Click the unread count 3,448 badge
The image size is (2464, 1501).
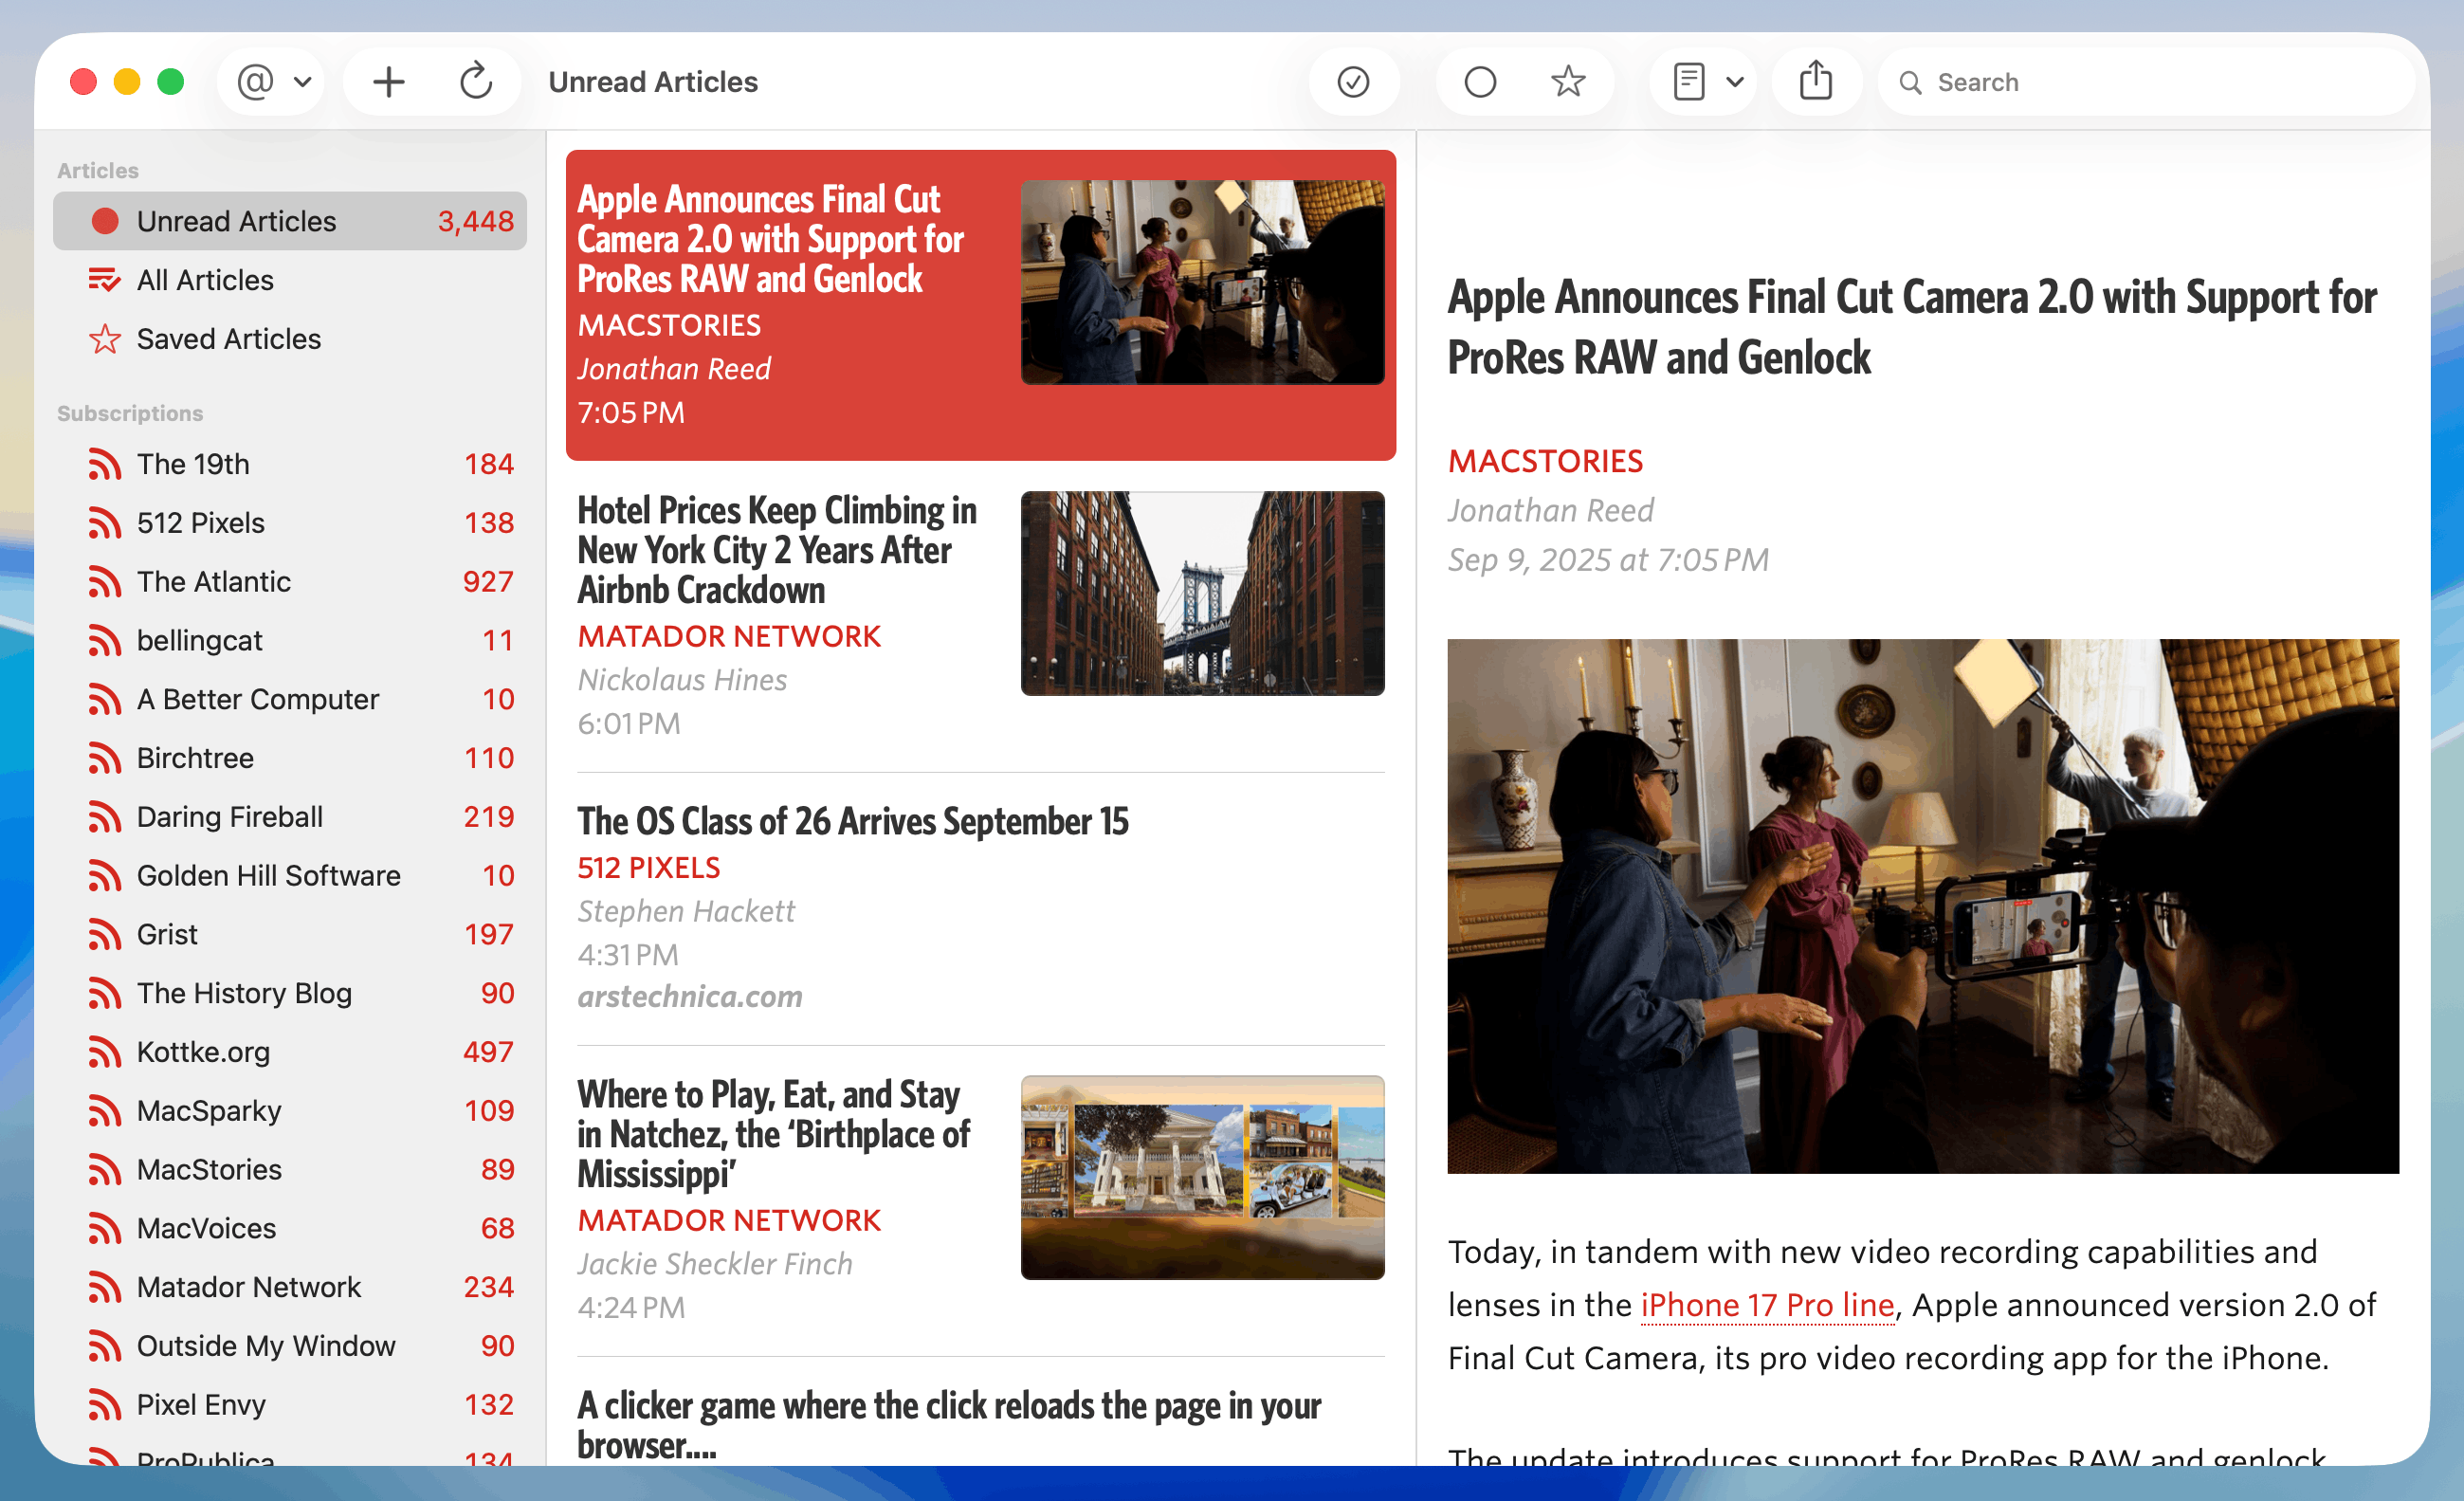coord(475,221)
